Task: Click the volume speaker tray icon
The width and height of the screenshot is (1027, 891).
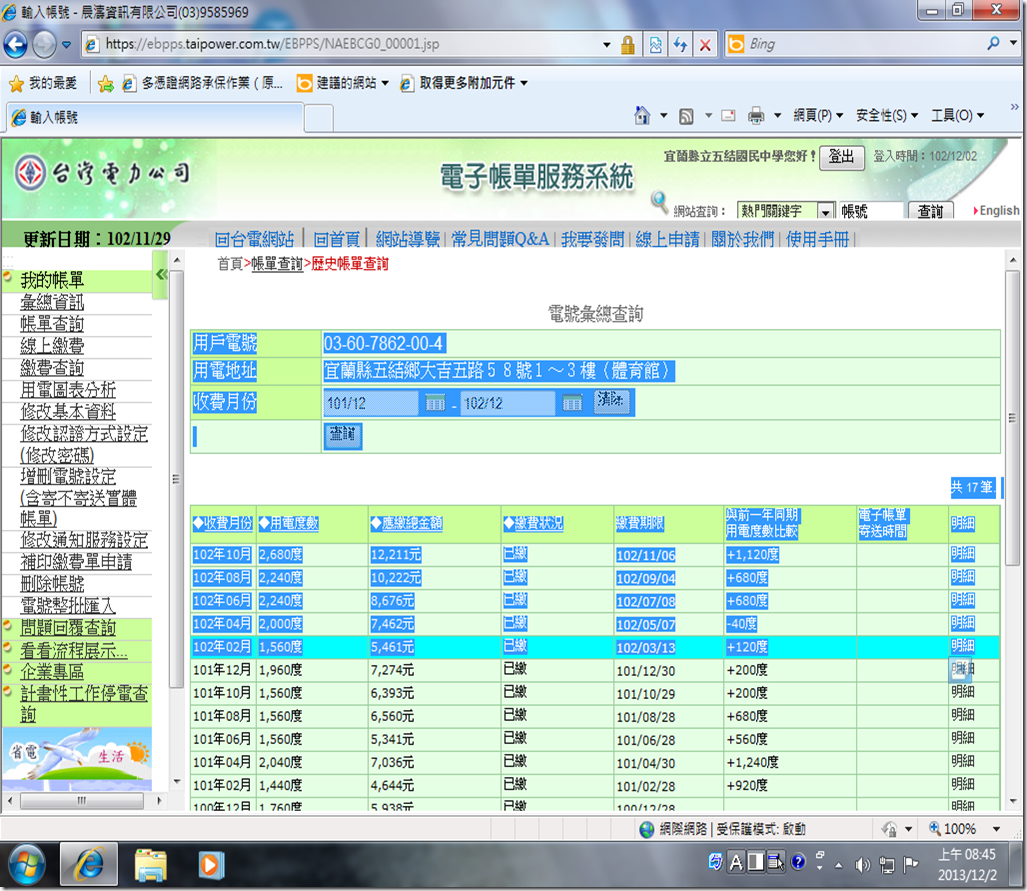Action: (x=862, y=865)
